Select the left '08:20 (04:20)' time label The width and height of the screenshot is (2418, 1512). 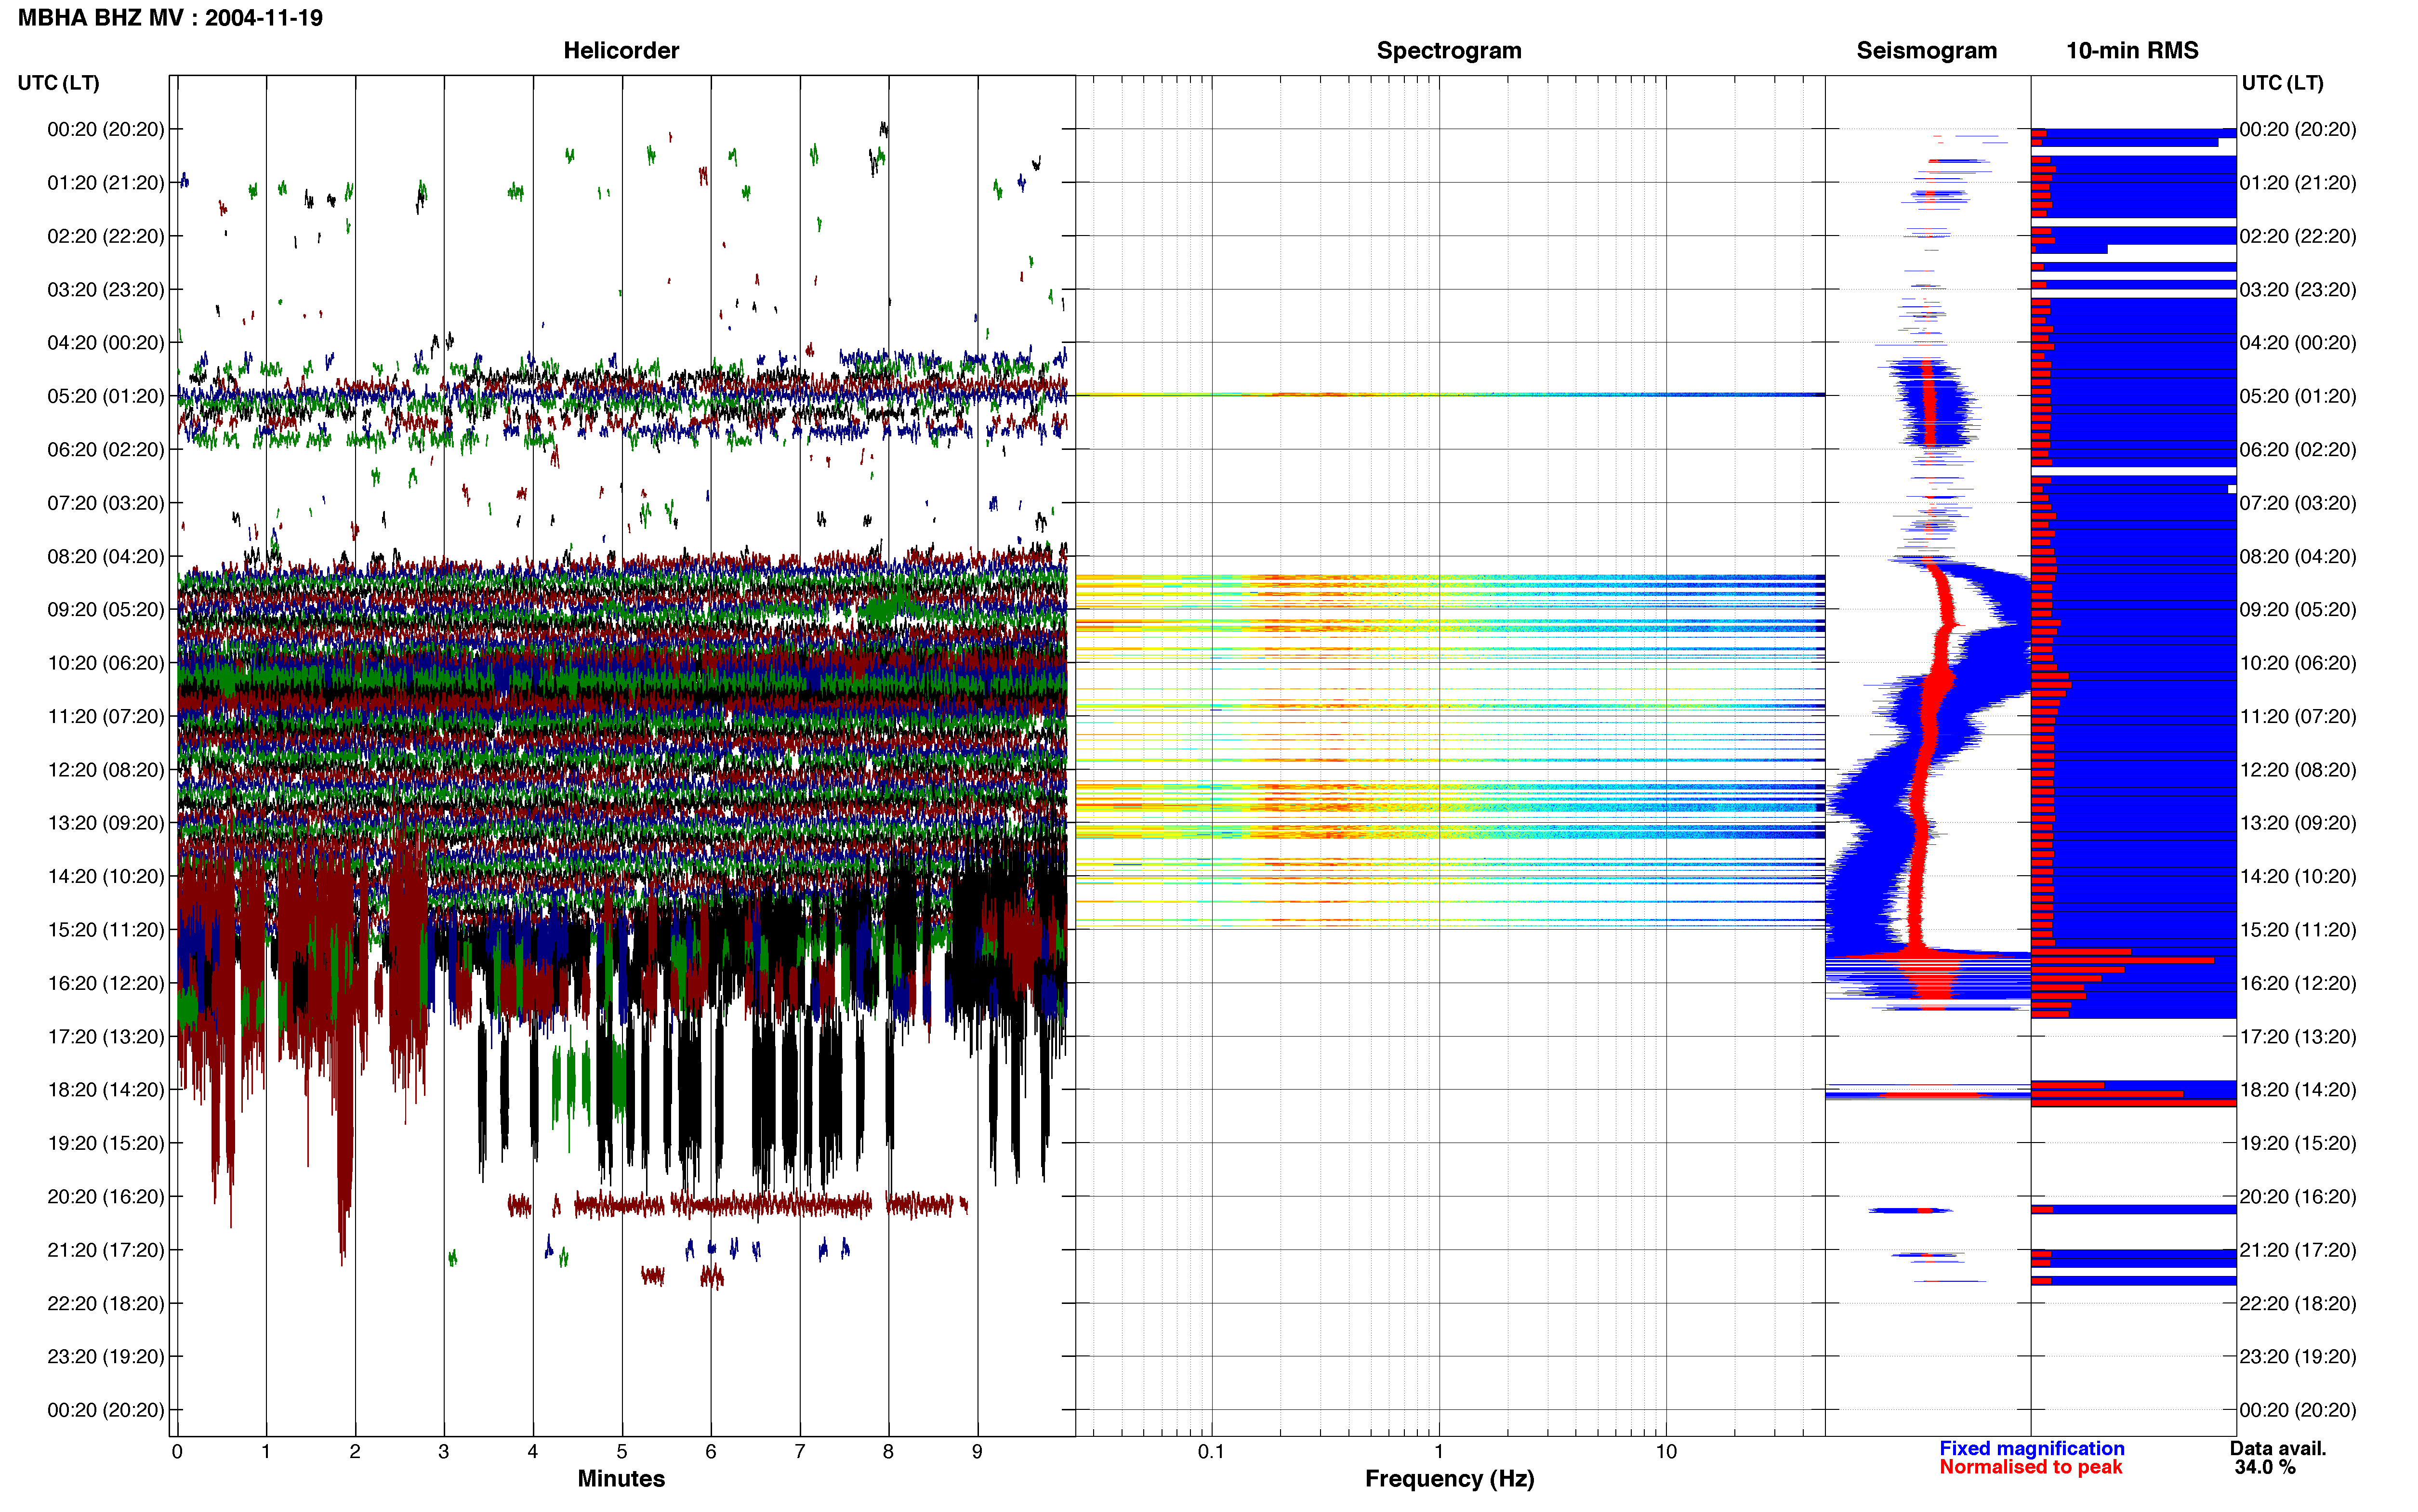click(x=105, y=556)
